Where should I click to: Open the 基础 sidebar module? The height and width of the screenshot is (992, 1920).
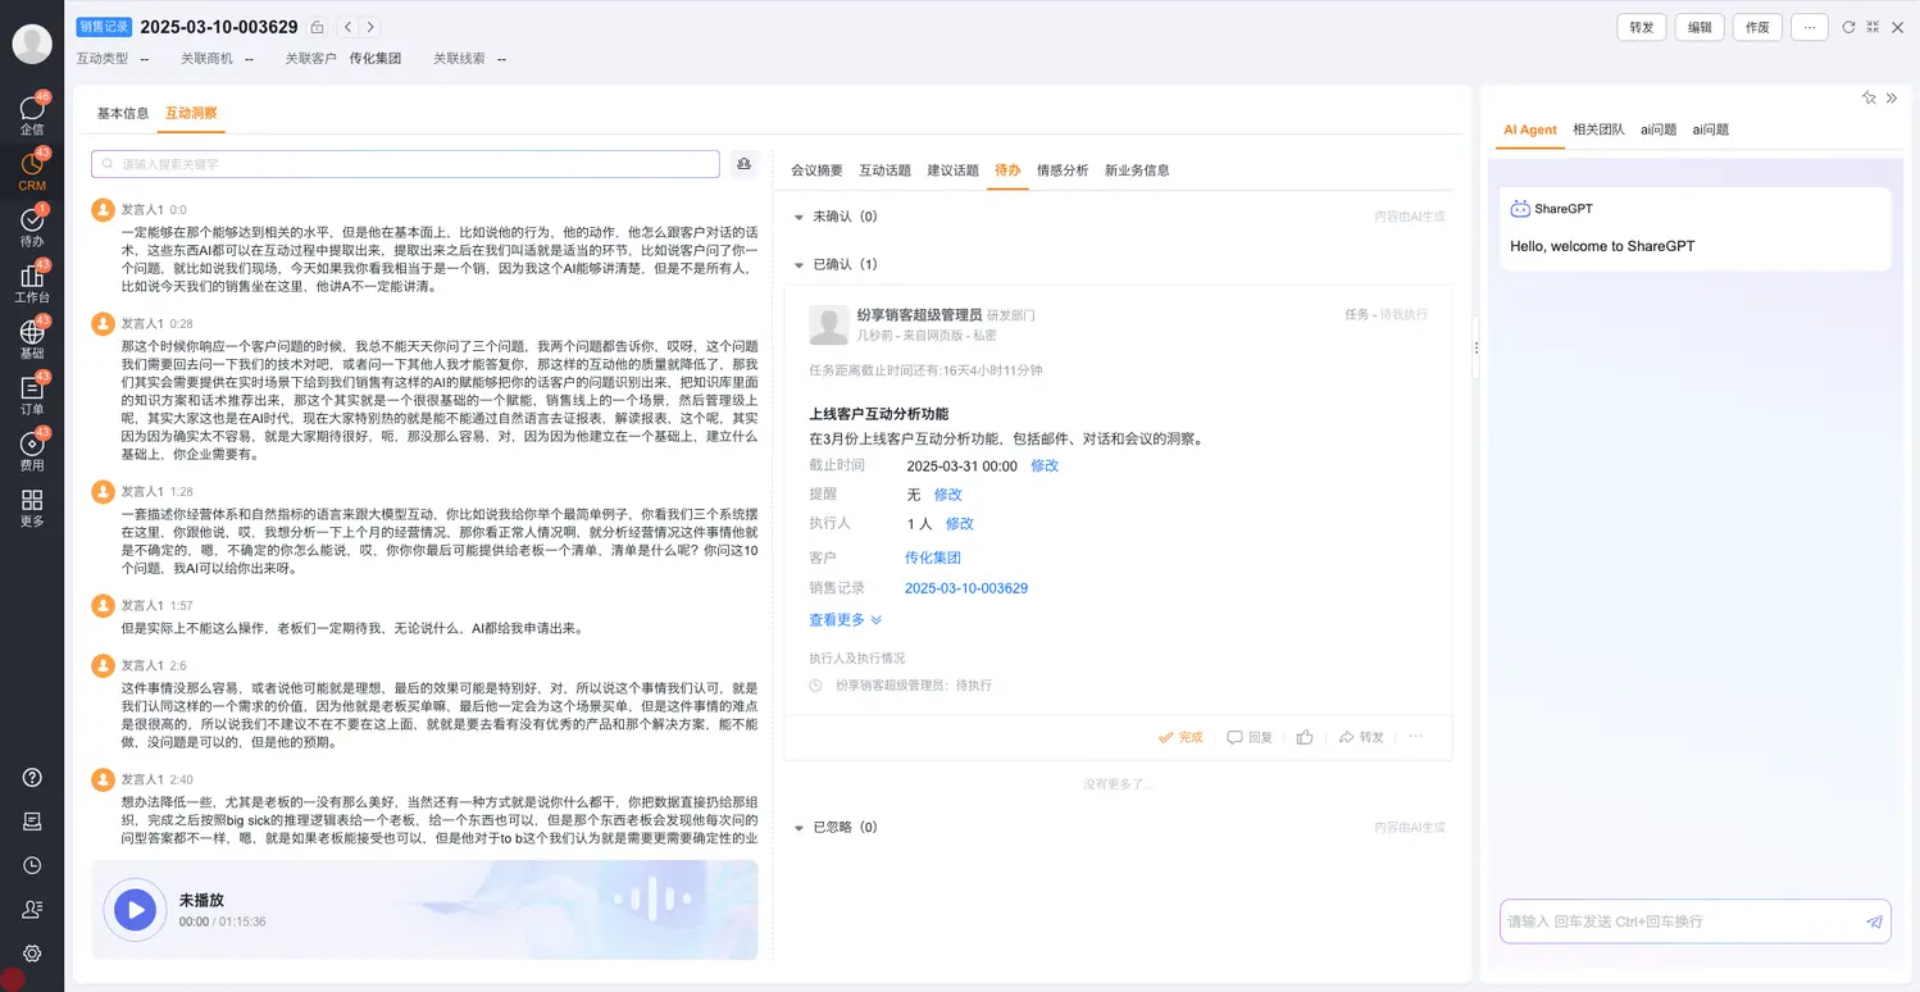pyautogui.click(x=32, y=338)
